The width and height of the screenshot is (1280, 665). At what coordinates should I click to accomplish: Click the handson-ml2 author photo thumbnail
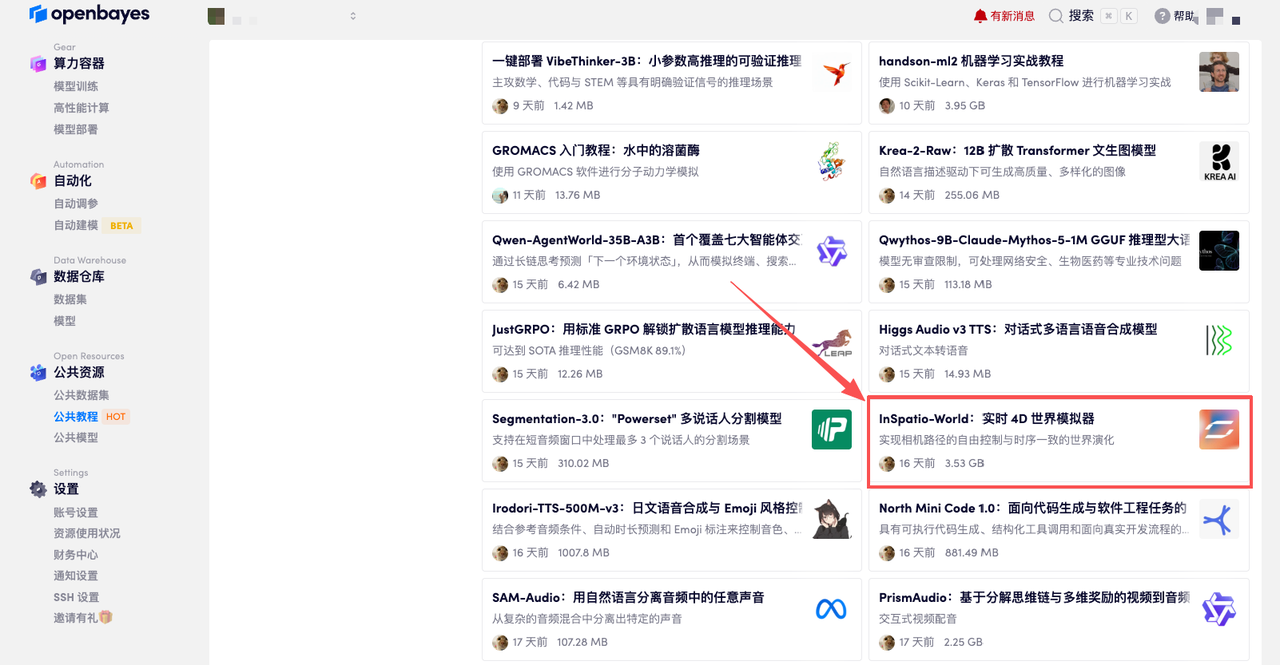tap(1219, 72)
